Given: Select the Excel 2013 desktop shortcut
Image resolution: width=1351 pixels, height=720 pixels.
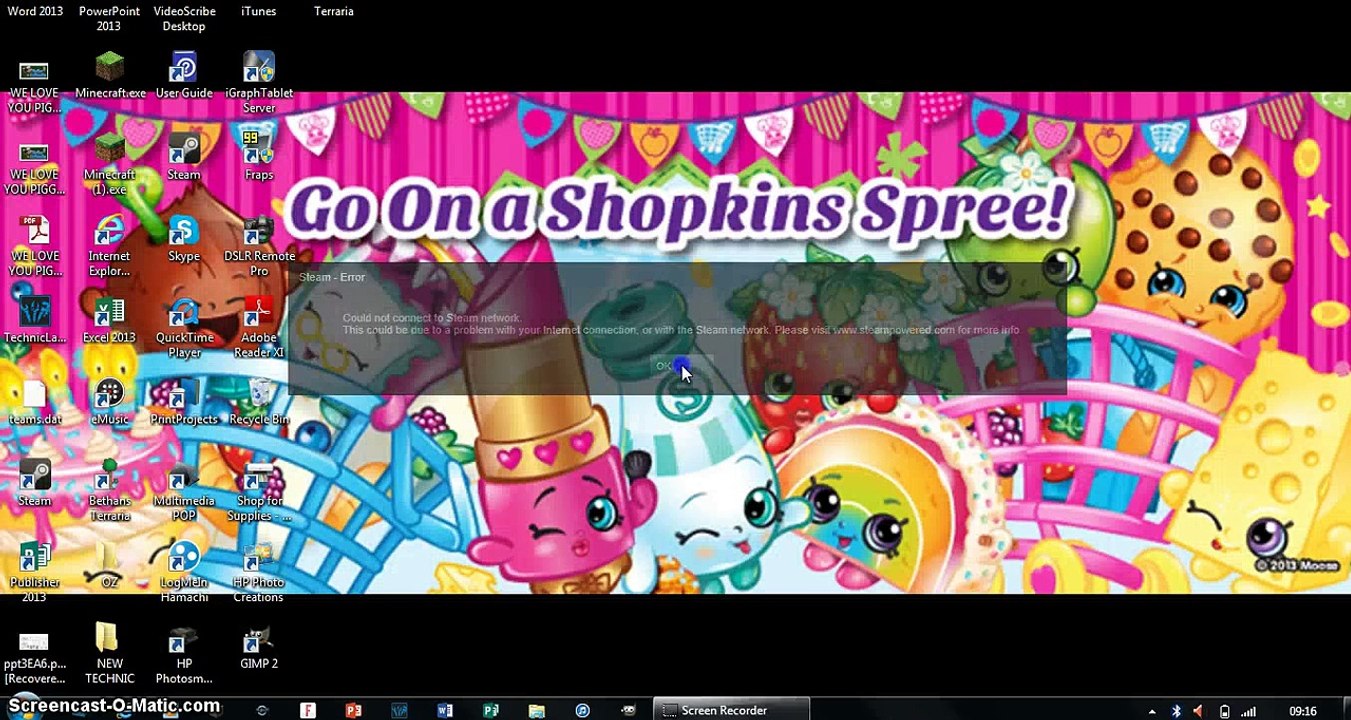Looking at the screenshot, I should (x=109, y=320).
